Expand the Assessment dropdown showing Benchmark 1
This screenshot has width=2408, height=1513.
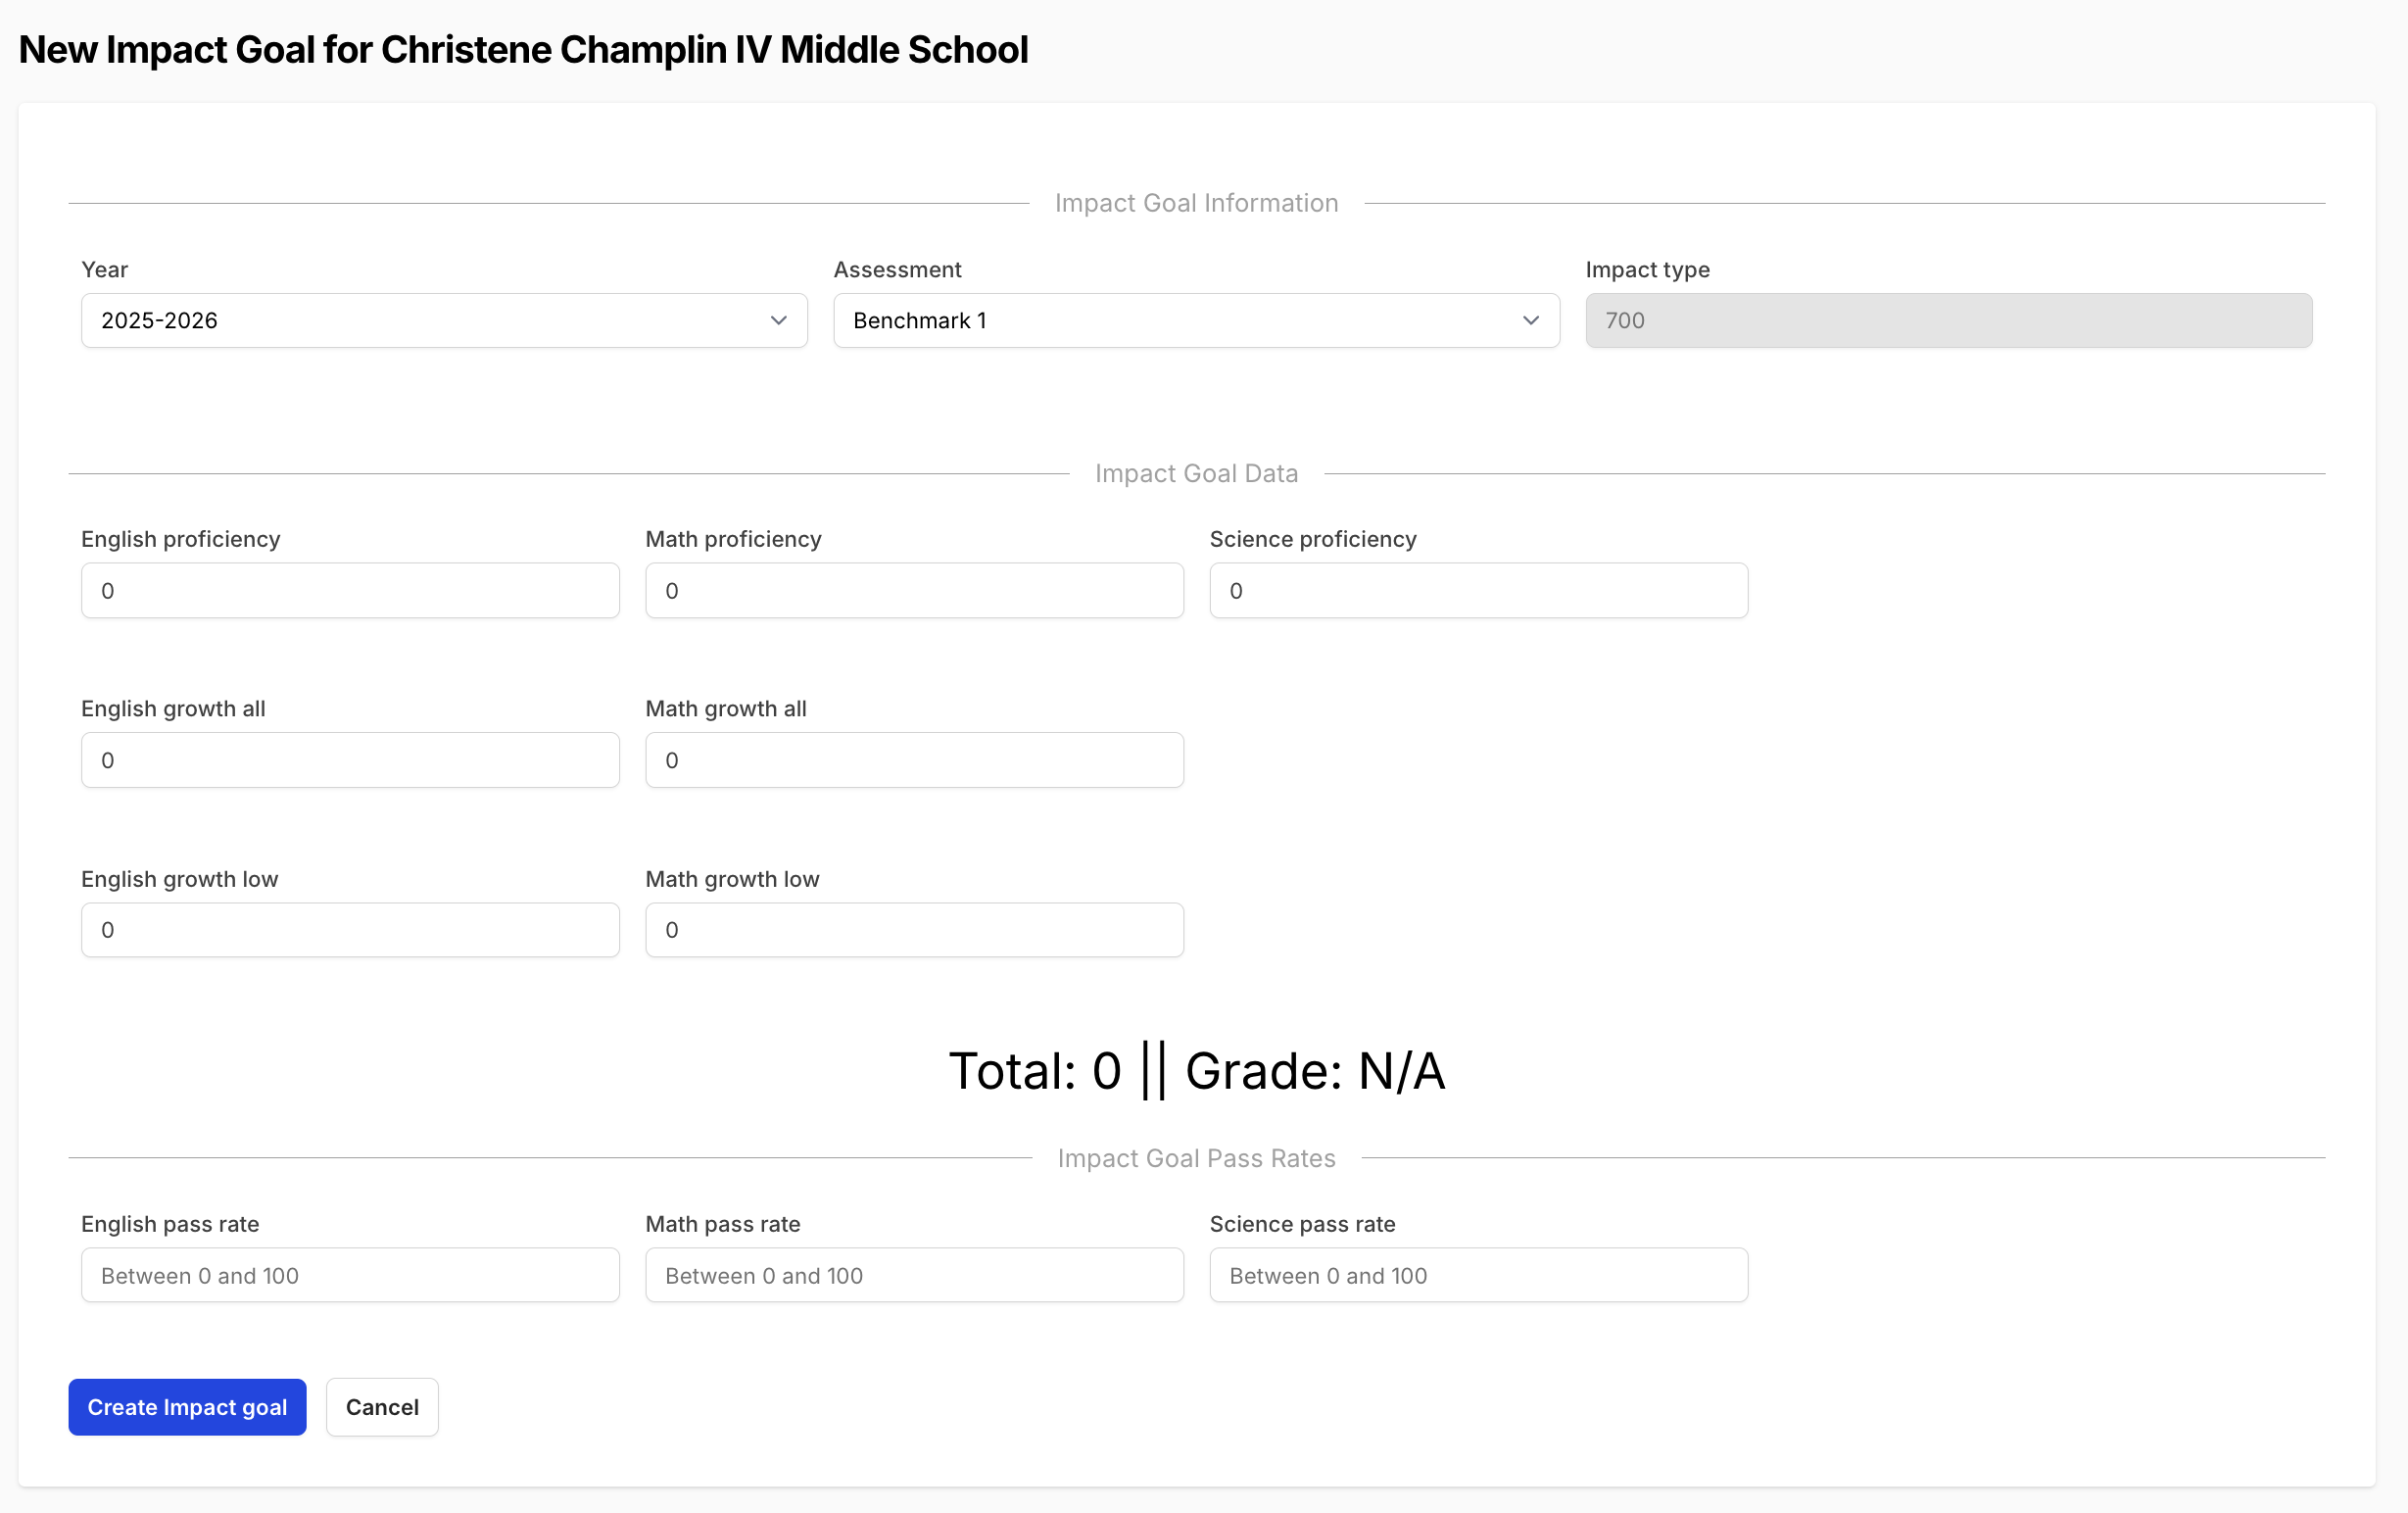click(1195, 320)
